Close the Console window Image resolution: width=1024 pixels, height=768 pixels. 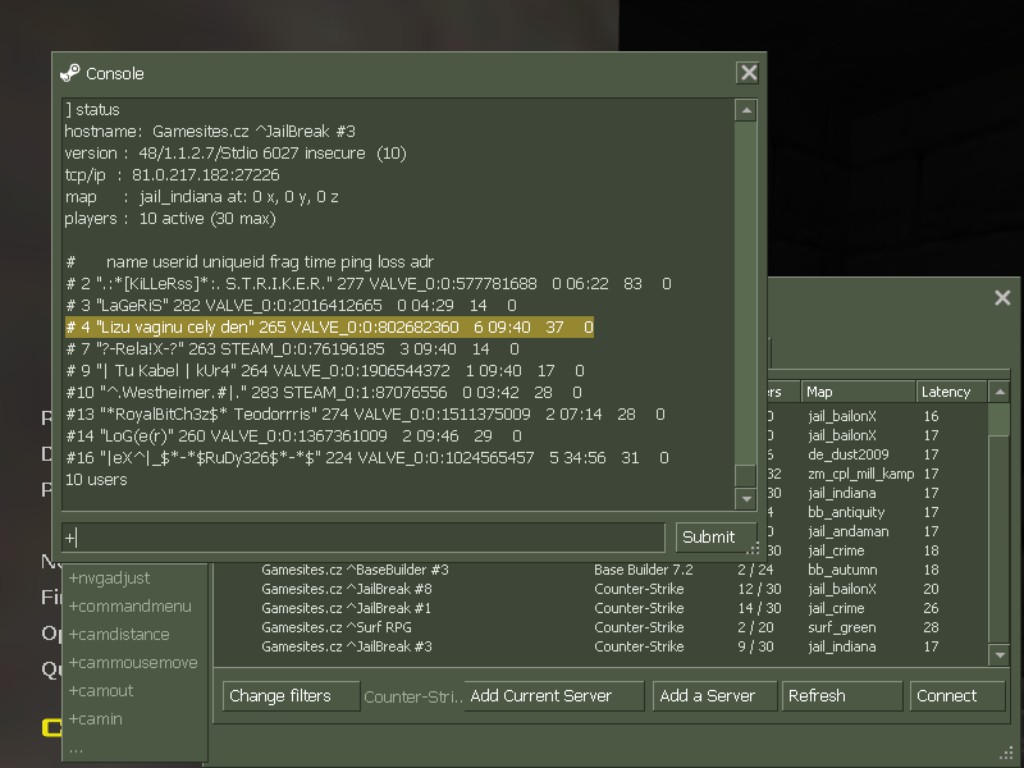pyautogui.click(x=748, y=72)
